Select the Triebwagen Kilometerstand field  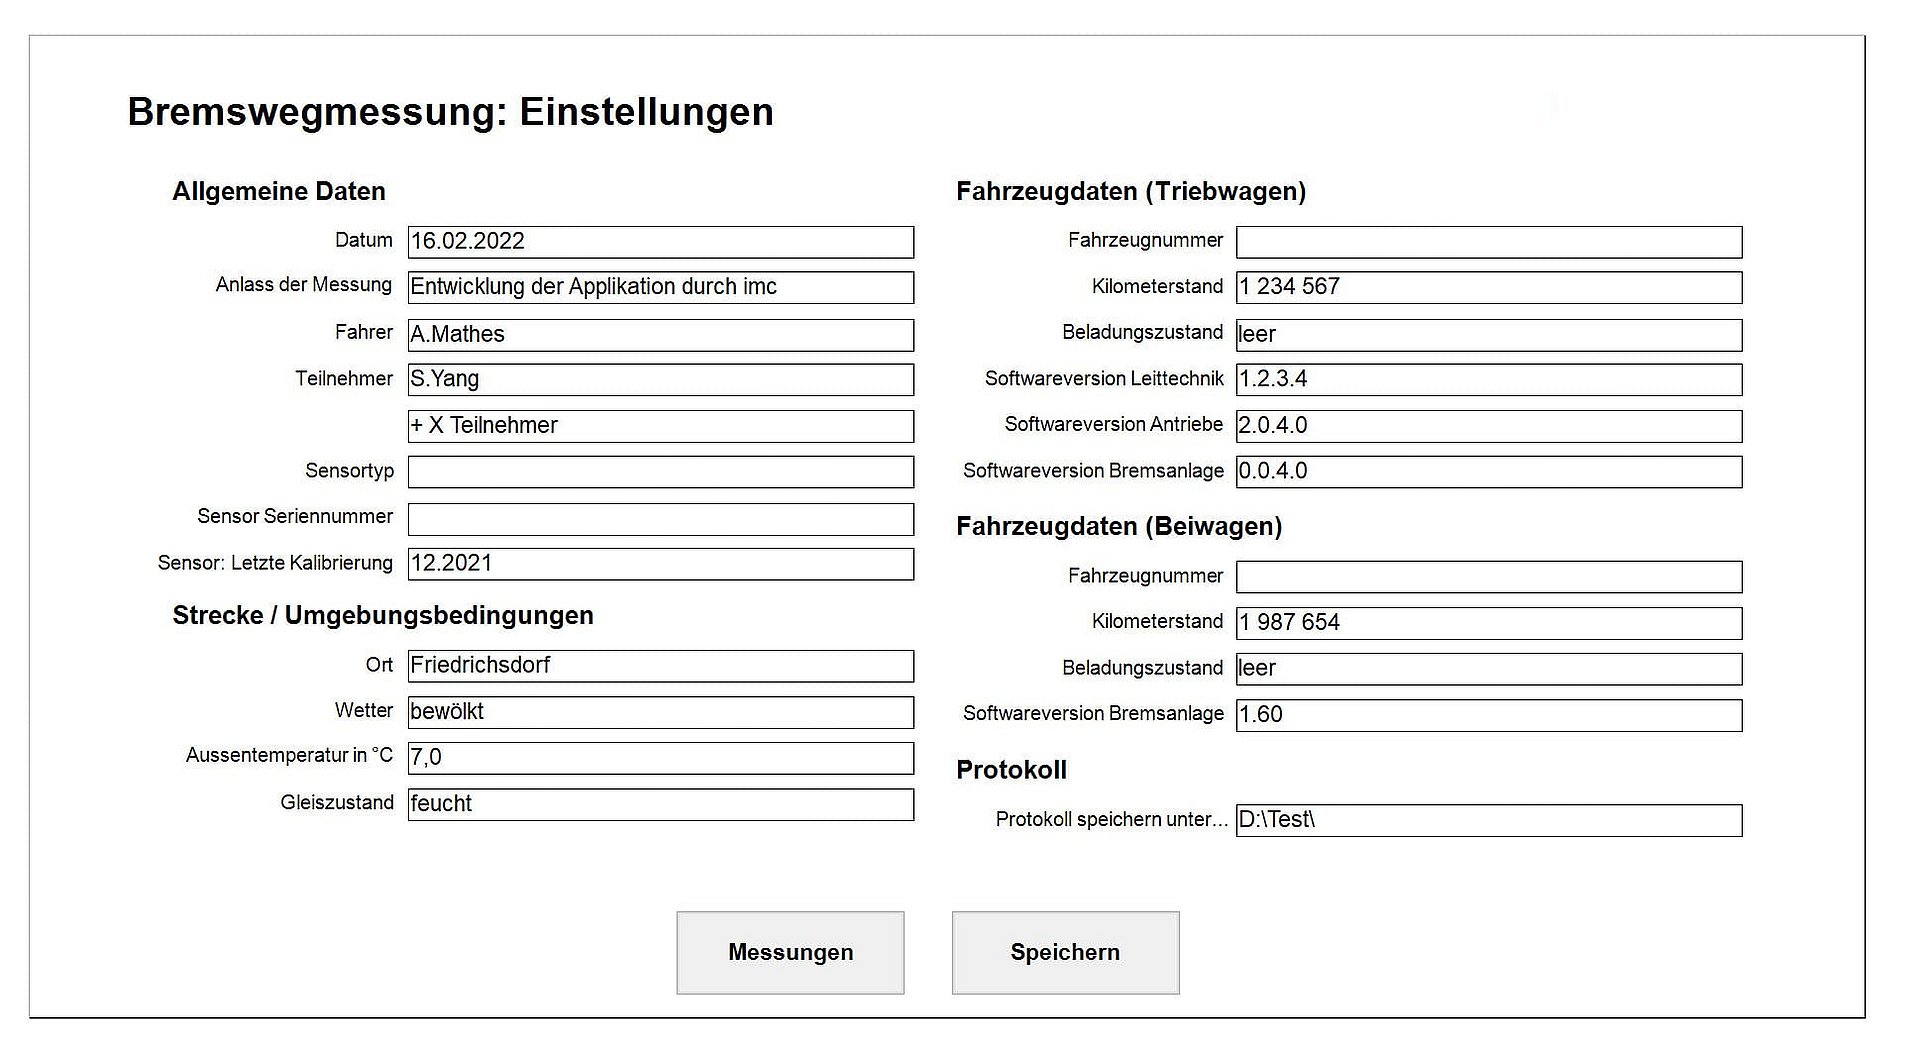pyautogui.click(x=1489, y=287)
